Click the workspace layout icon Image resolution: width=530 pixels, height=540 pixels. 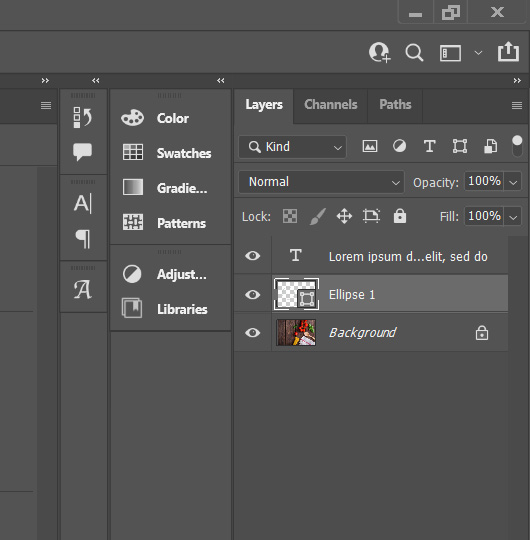pyautogui.click(x=450, y=53)
